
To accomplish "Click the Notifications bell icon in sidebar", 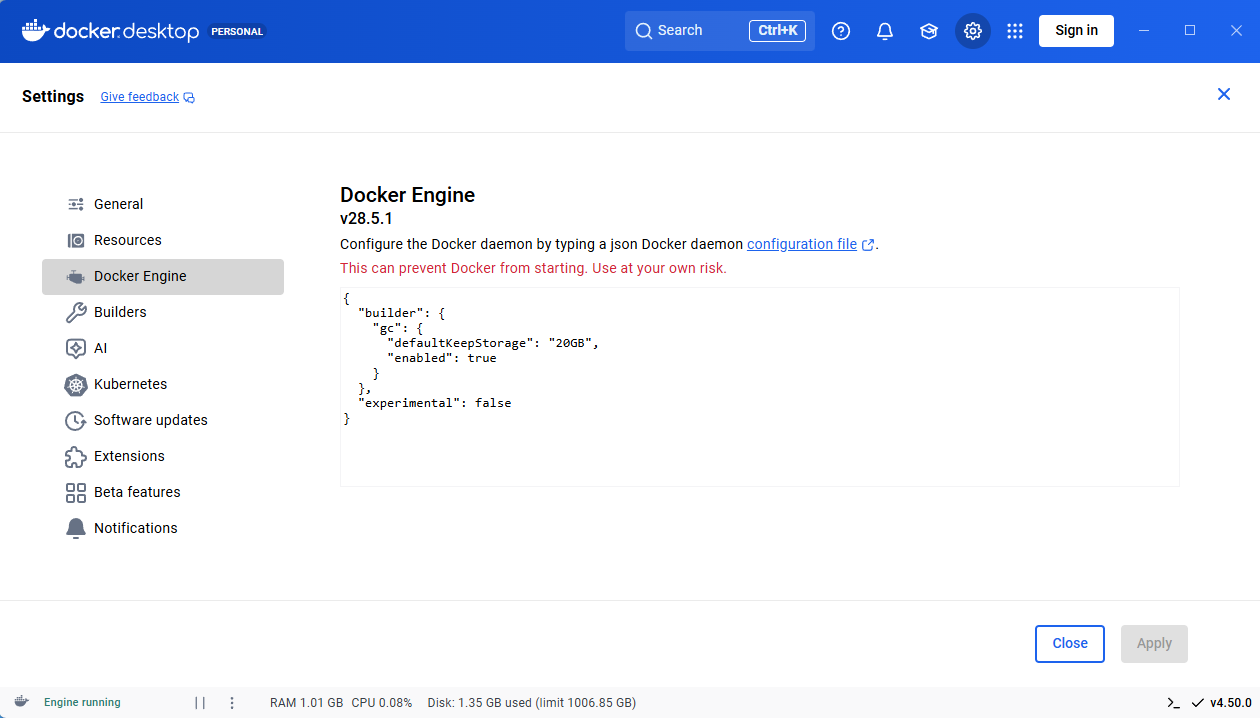I will pos(76,528).
